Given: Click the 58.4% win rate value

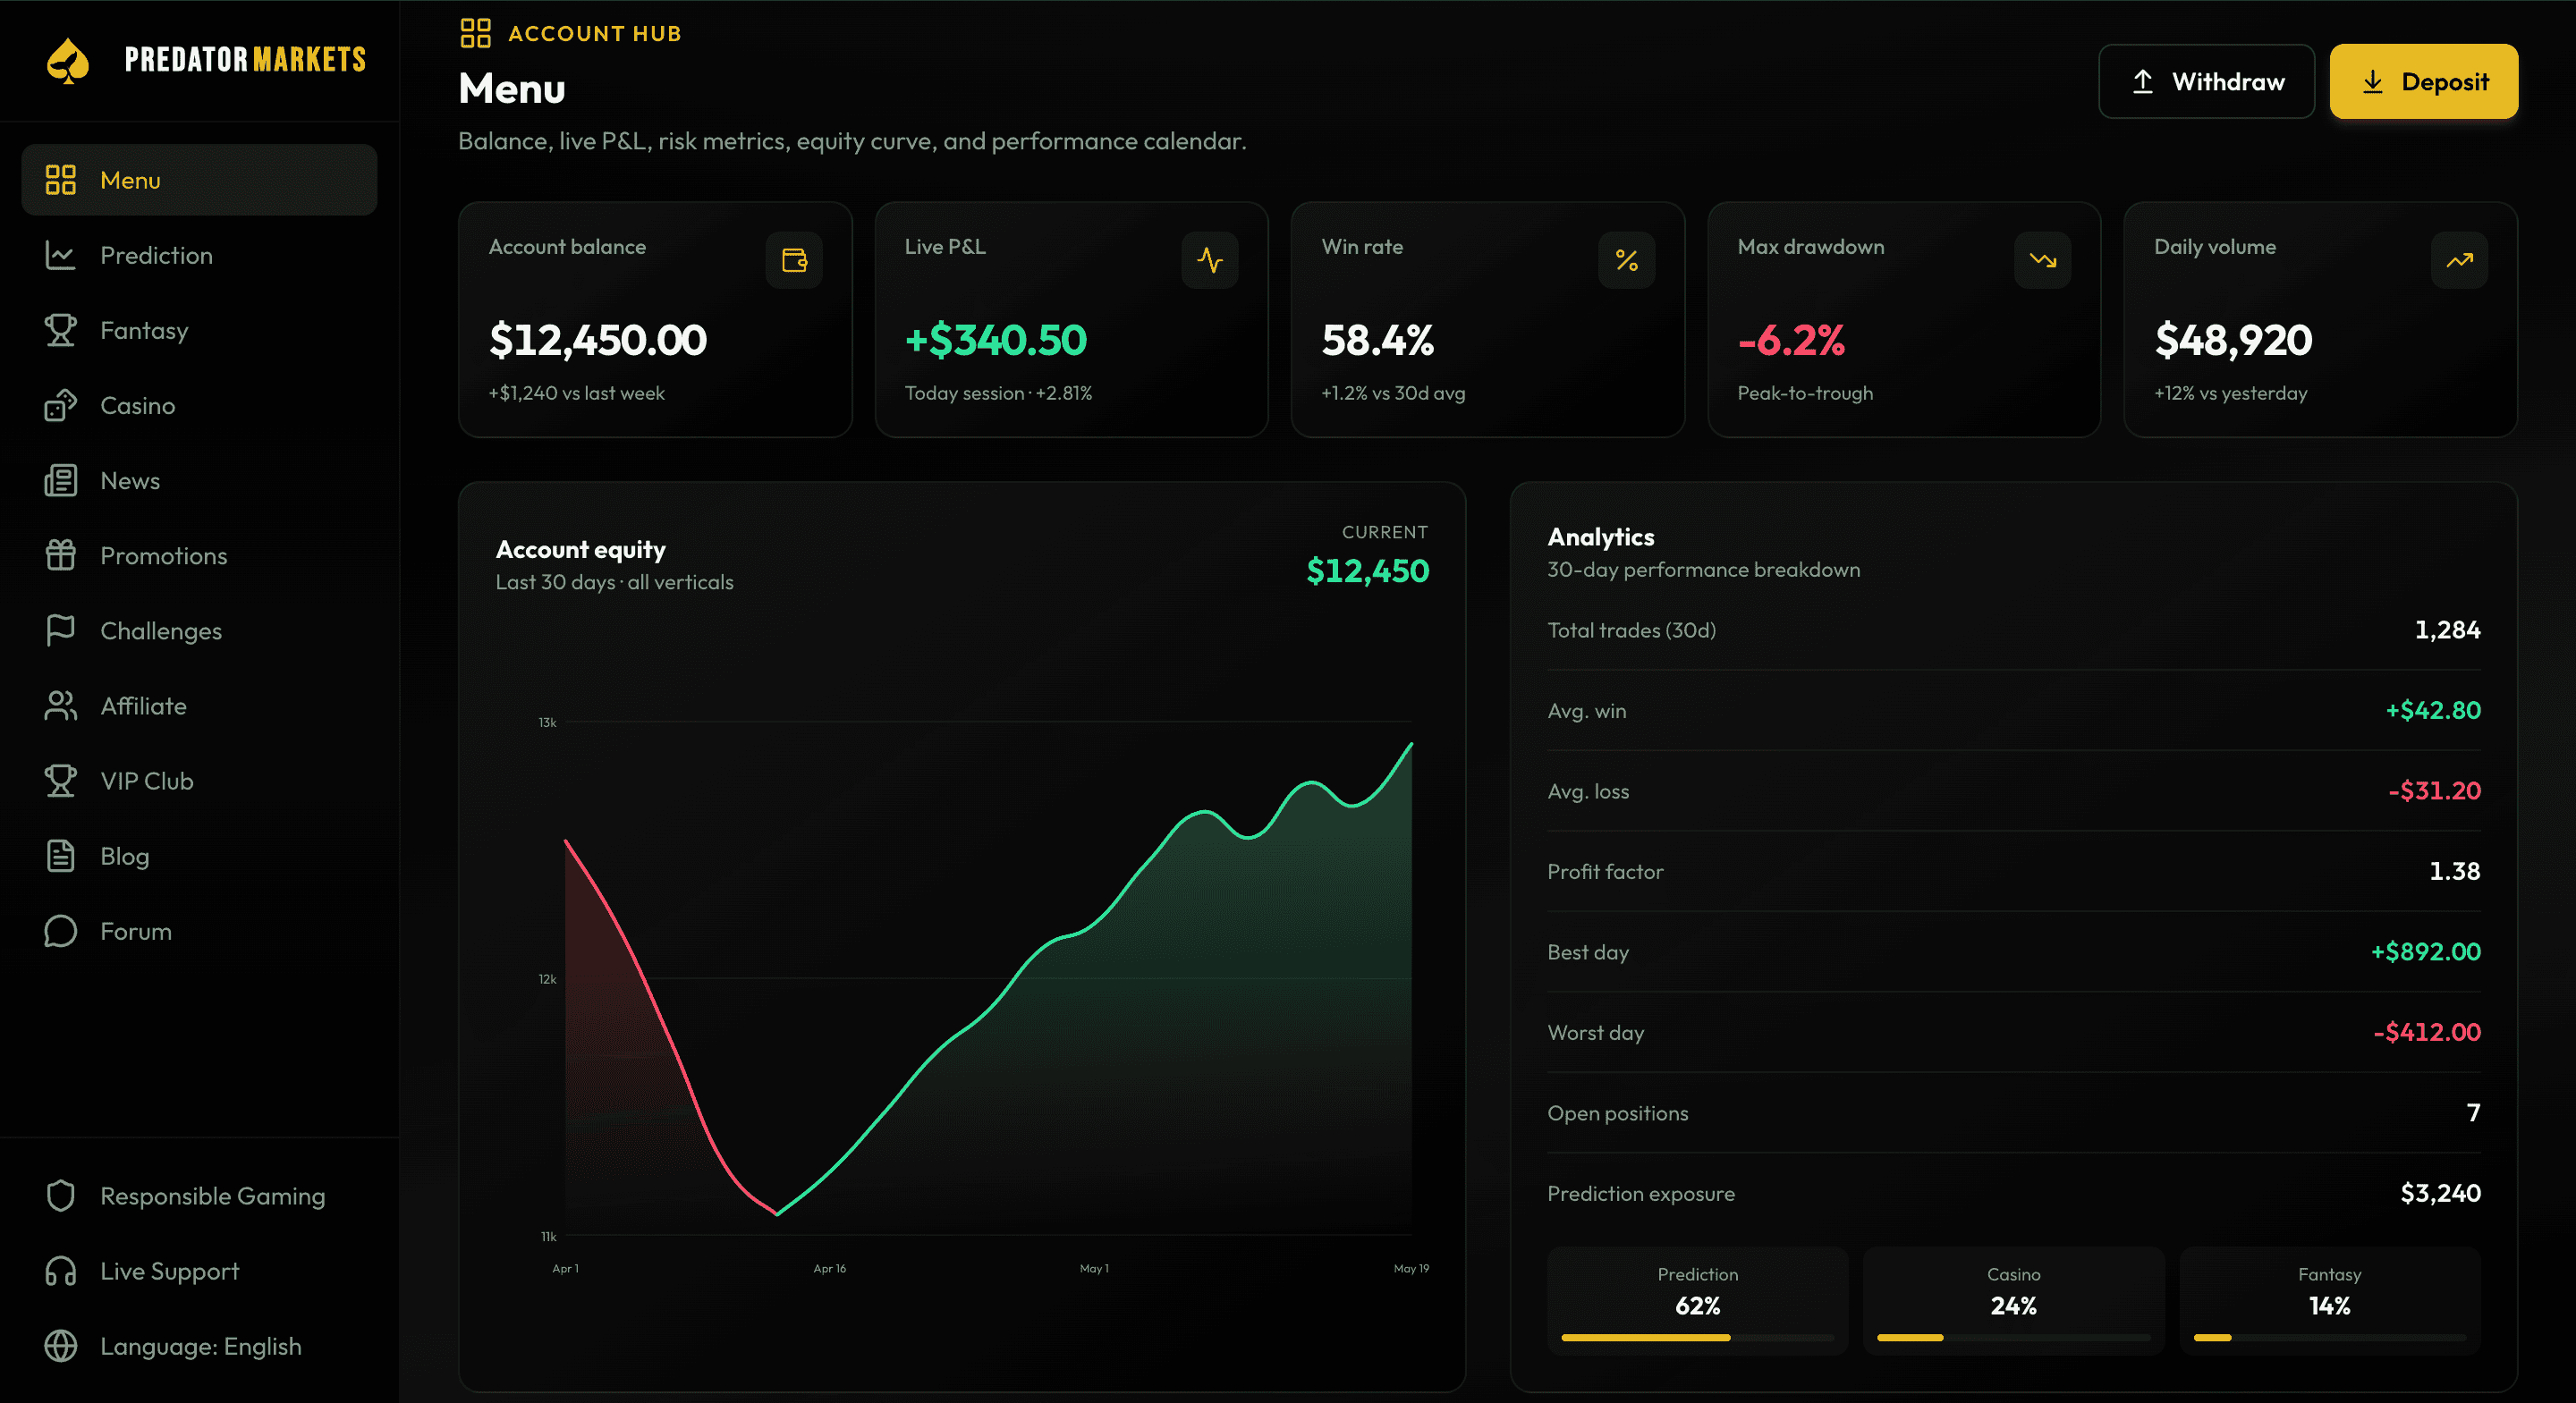Looking at the screenshot, I should coord(1377,340).
